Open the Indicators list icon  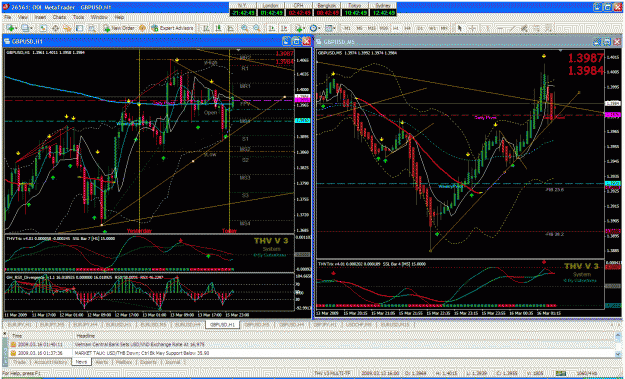click(298, 28)
